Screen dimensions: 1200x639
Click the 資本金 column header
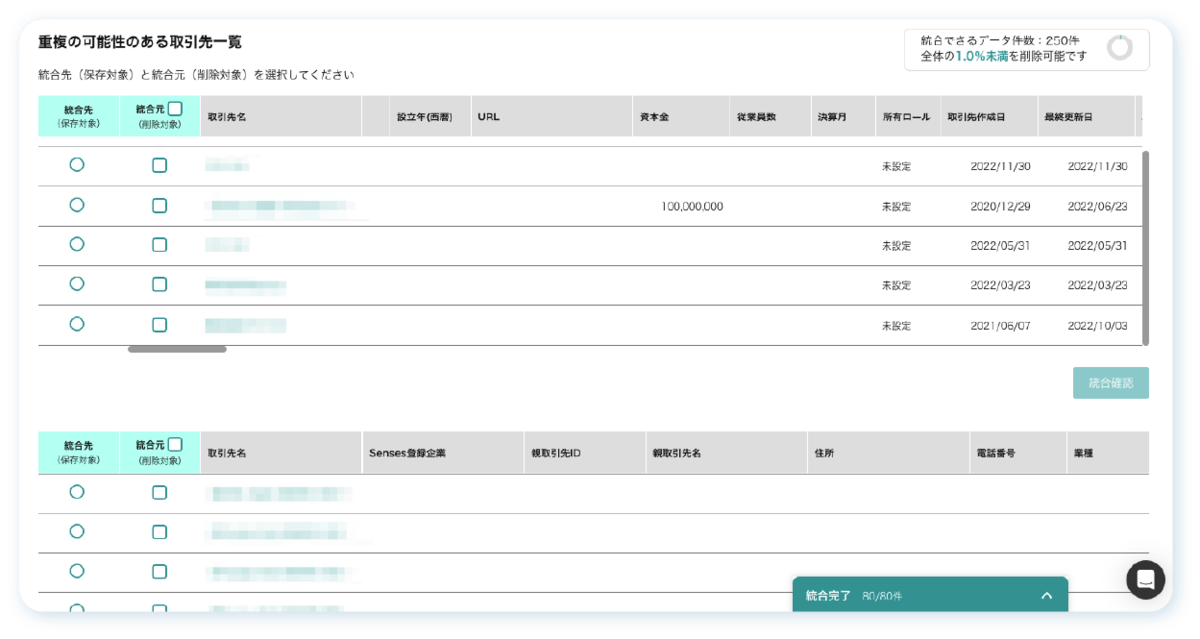[655, 117]
